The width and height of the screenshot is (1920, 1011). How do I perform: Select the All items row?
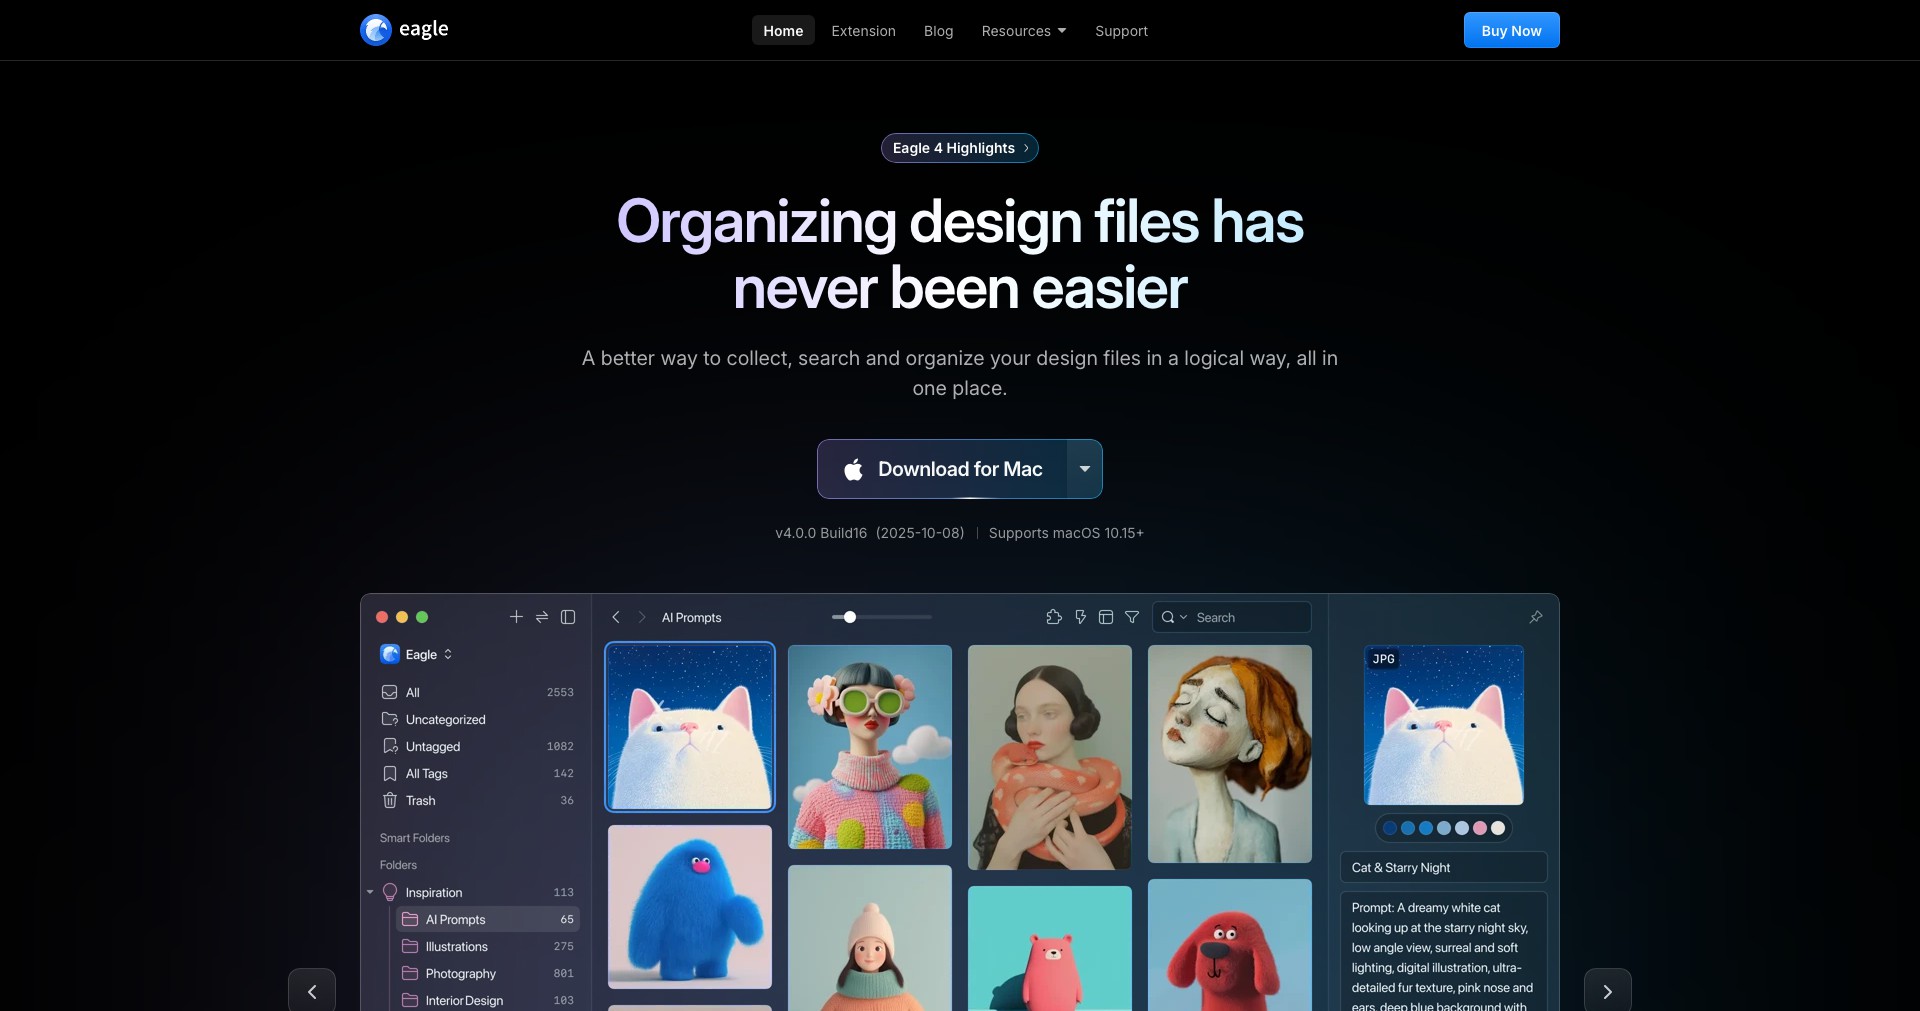point(478,692)
